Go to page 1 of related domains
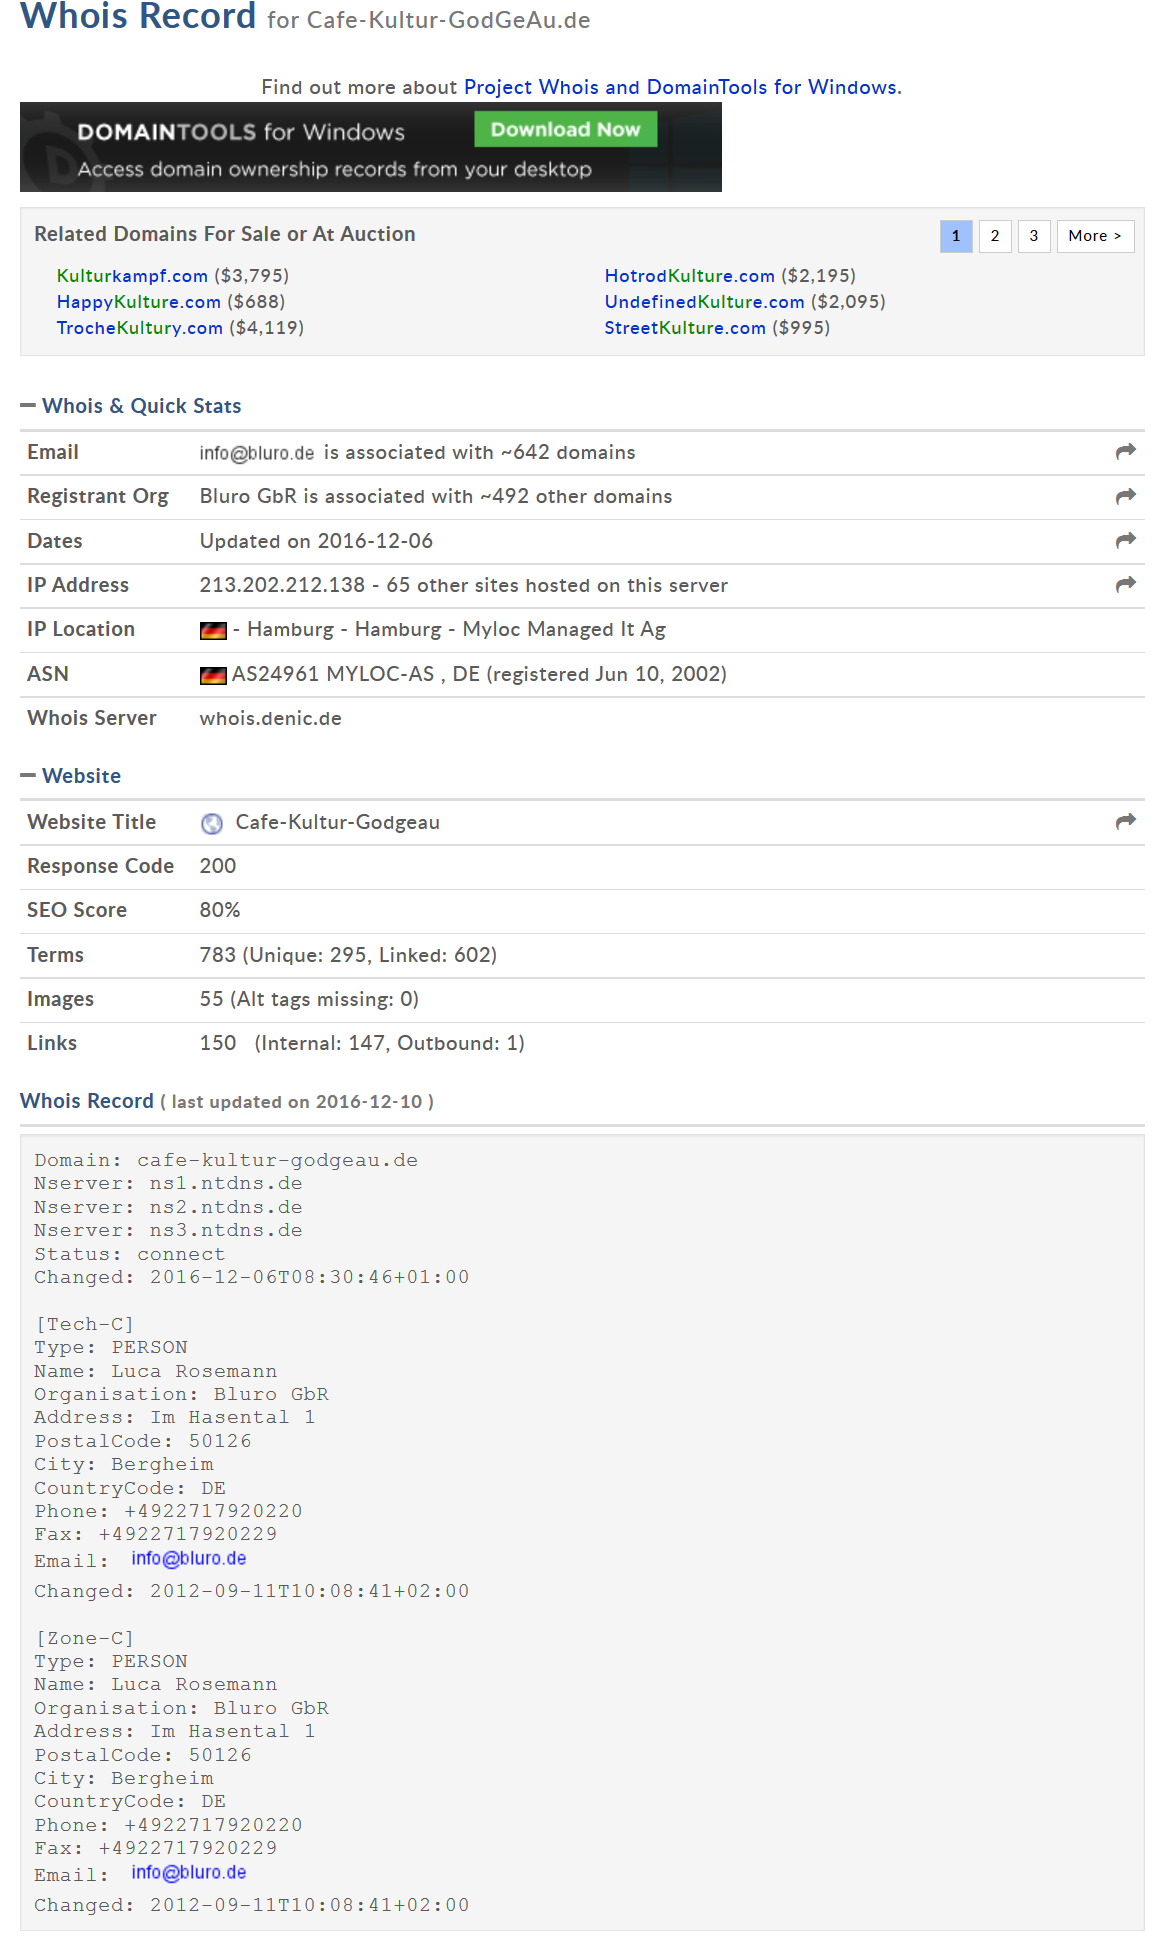The height and width of the screenshot is (1949, 1170). [x=956, y=236]
